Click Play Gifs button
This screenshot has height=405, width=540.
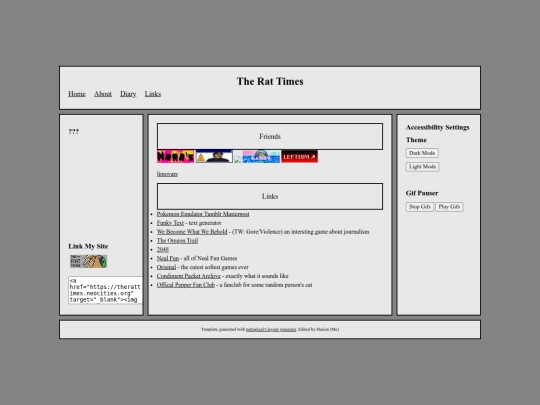(x=449, y=207)
